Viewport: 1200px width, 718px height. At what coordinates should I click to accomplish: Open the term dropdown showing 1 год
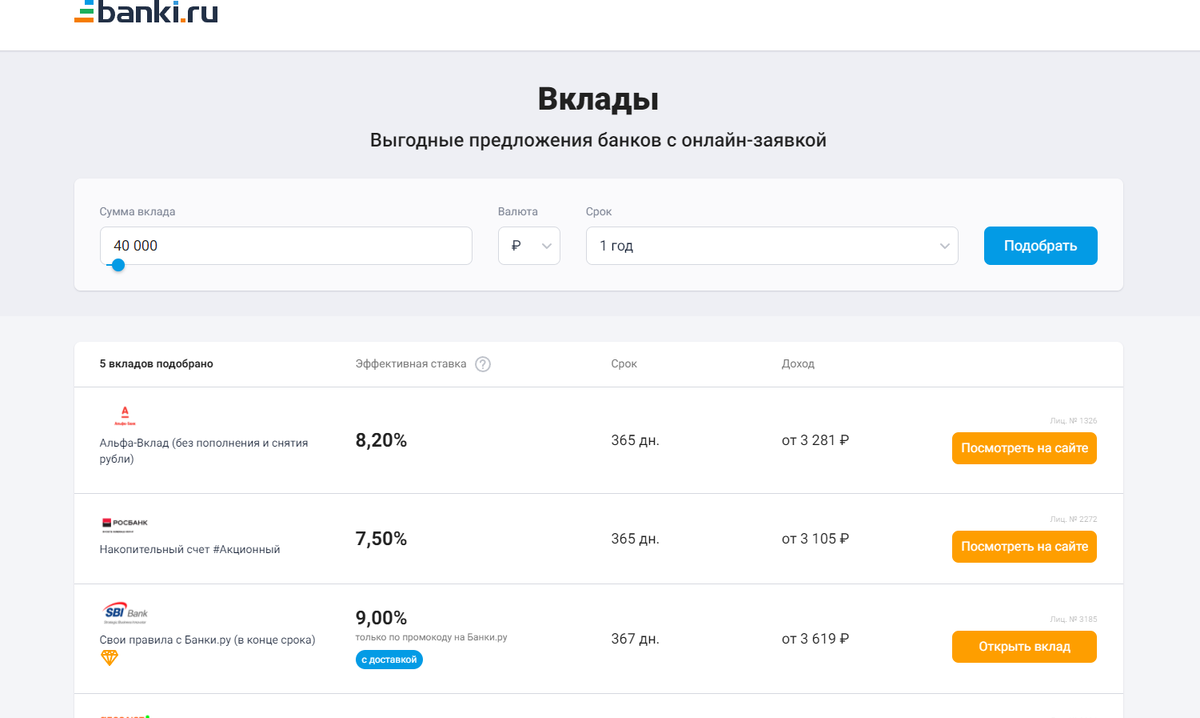tap(772, 246)
